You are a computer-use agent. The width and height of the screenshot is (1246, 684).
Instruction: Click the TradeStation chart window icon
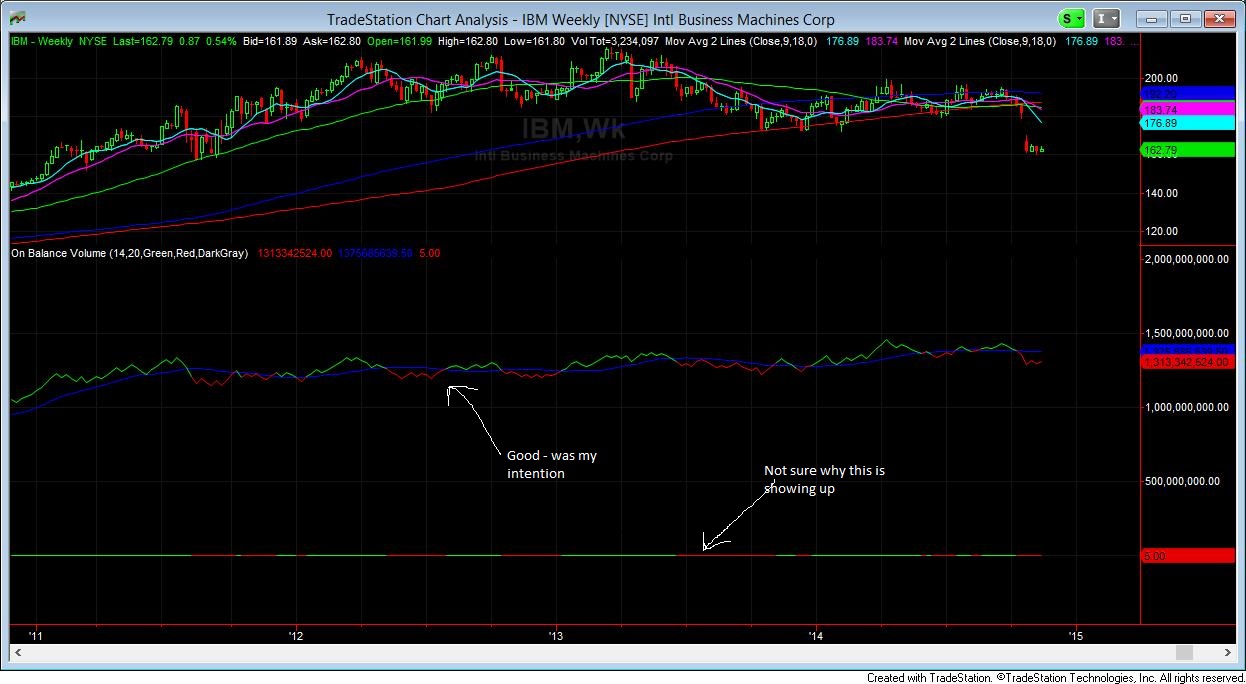[17, 19]
